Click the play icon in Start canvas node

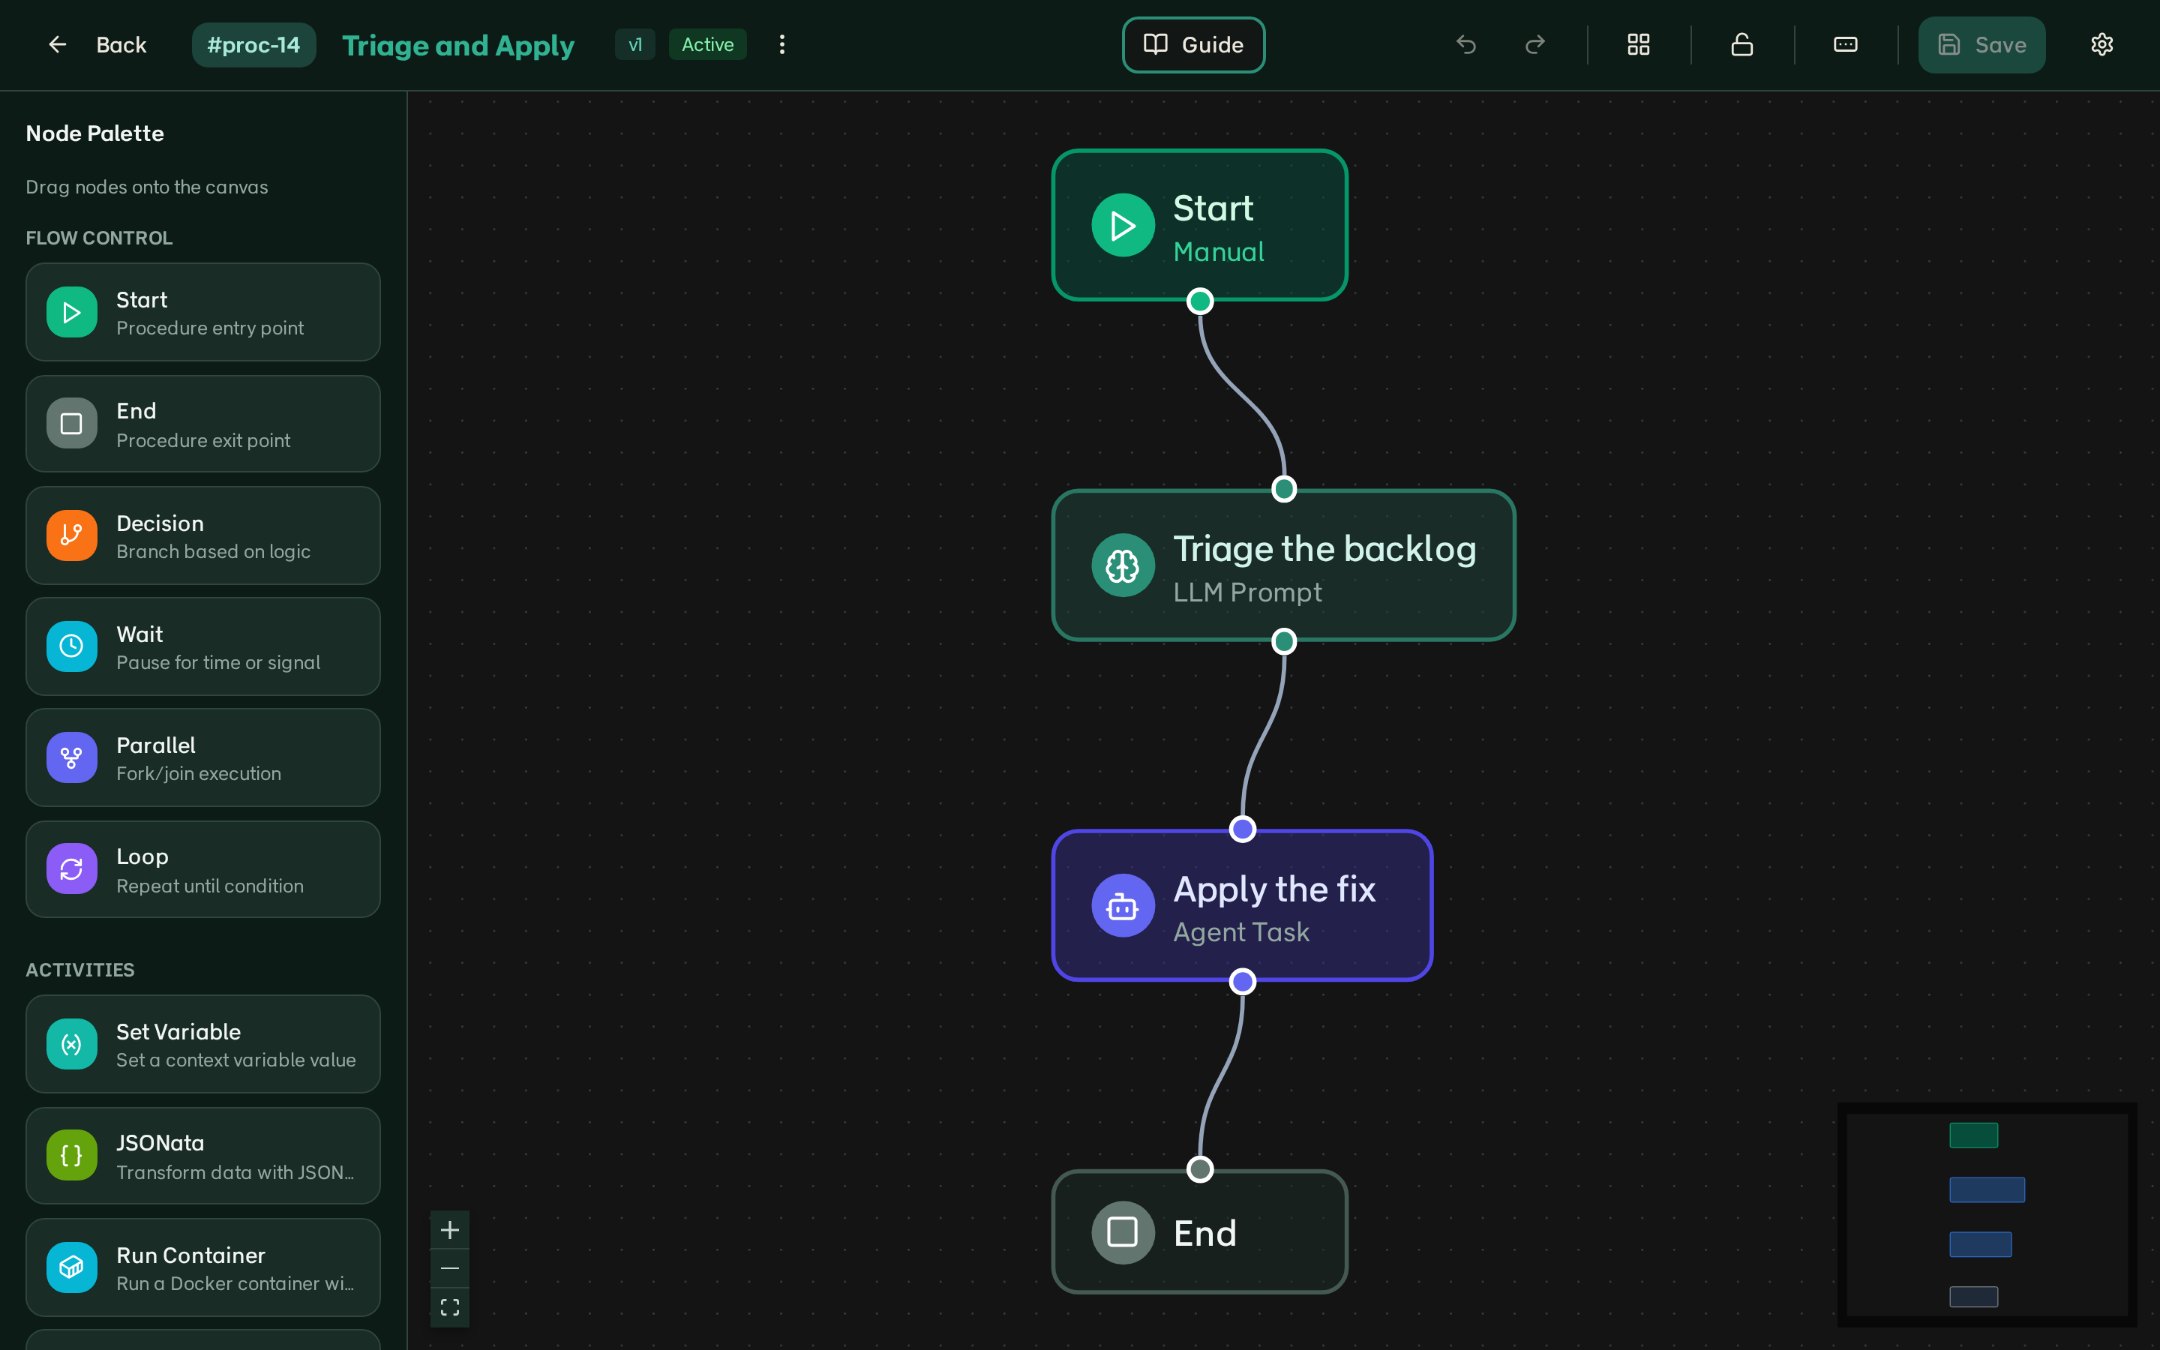point(1122,225)
